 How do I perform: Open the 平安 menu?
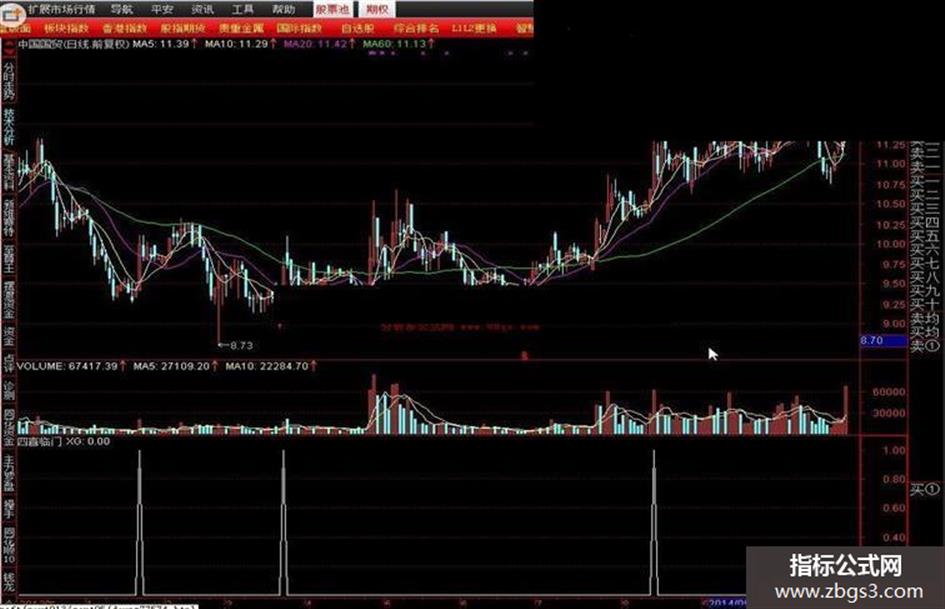(x=162, y=9)
